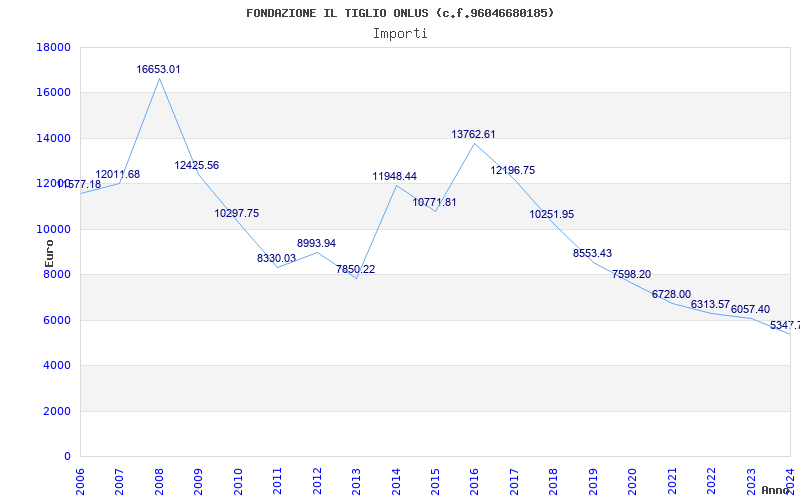Select the 6728.00 data label
The image size is (800, 500).
click(671, 294)
